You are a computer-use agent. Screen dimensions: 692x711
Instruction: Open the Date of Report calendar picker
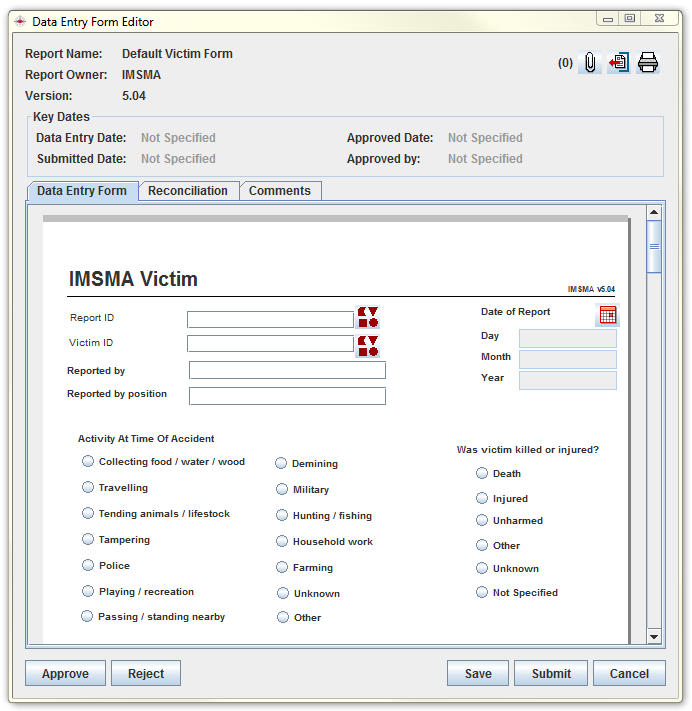pos(607,314)
